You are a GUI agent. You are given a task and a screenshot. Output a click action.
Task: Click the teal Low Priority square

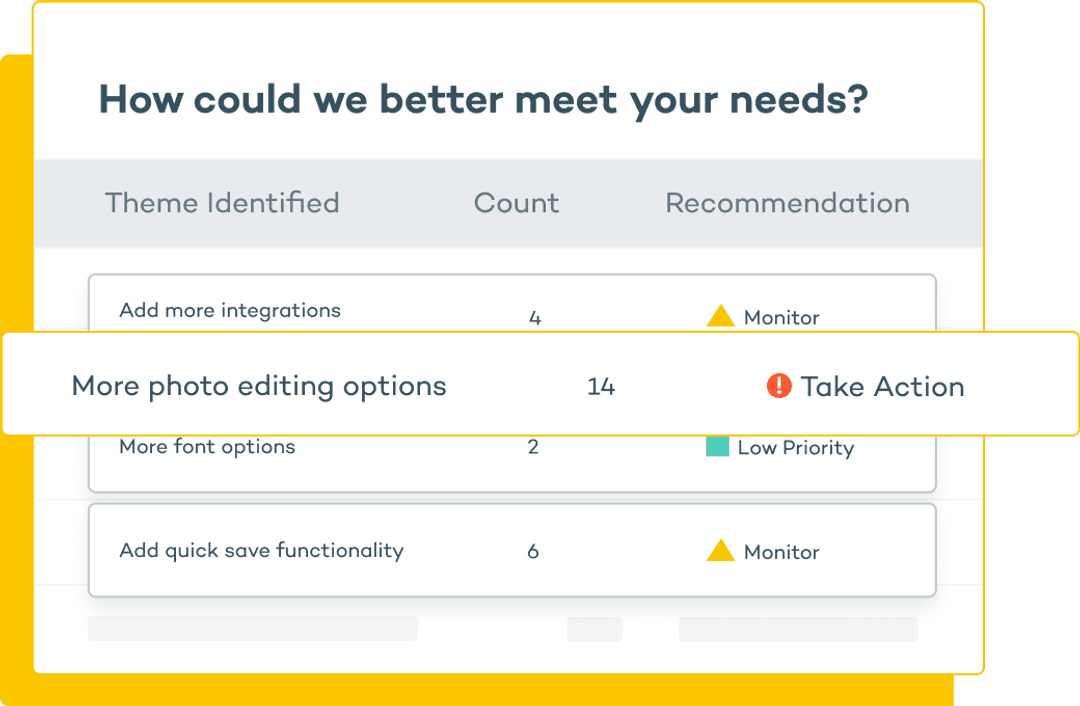(x=717, y=446)
